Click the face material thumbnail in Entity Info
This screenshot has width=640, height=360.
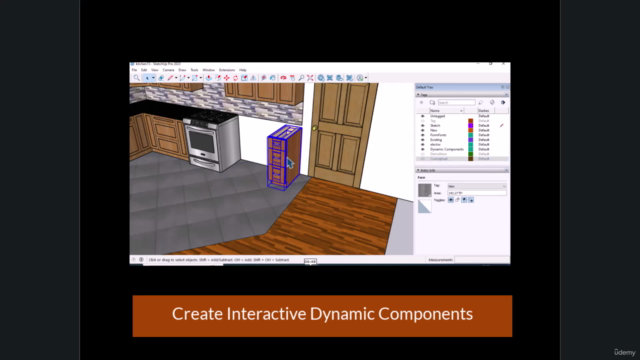[424, 190]
